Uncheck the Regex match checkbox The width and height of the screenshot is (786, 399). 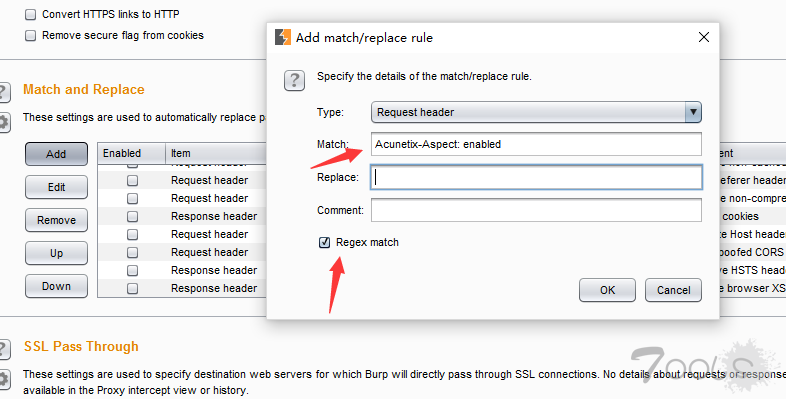(x=324, y=243)
